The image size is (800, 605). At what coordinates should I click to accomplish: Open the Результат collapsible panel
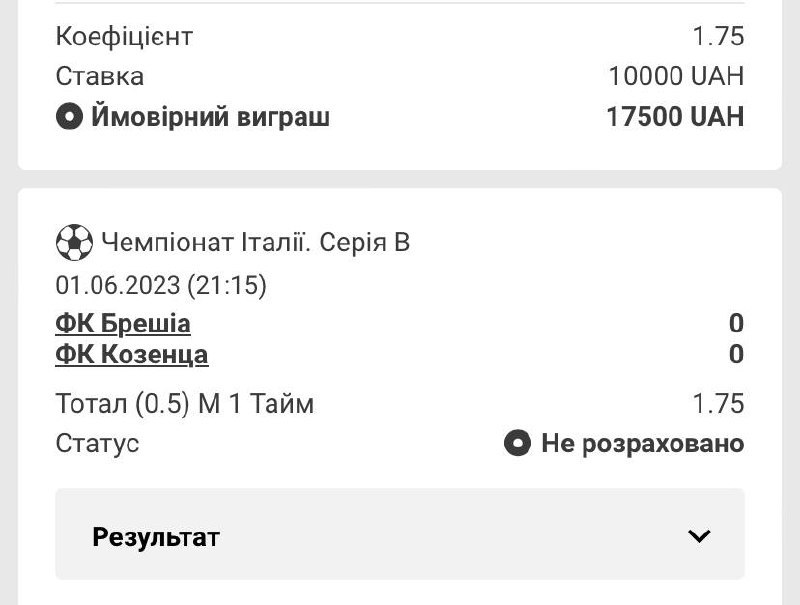pos(400,534)
